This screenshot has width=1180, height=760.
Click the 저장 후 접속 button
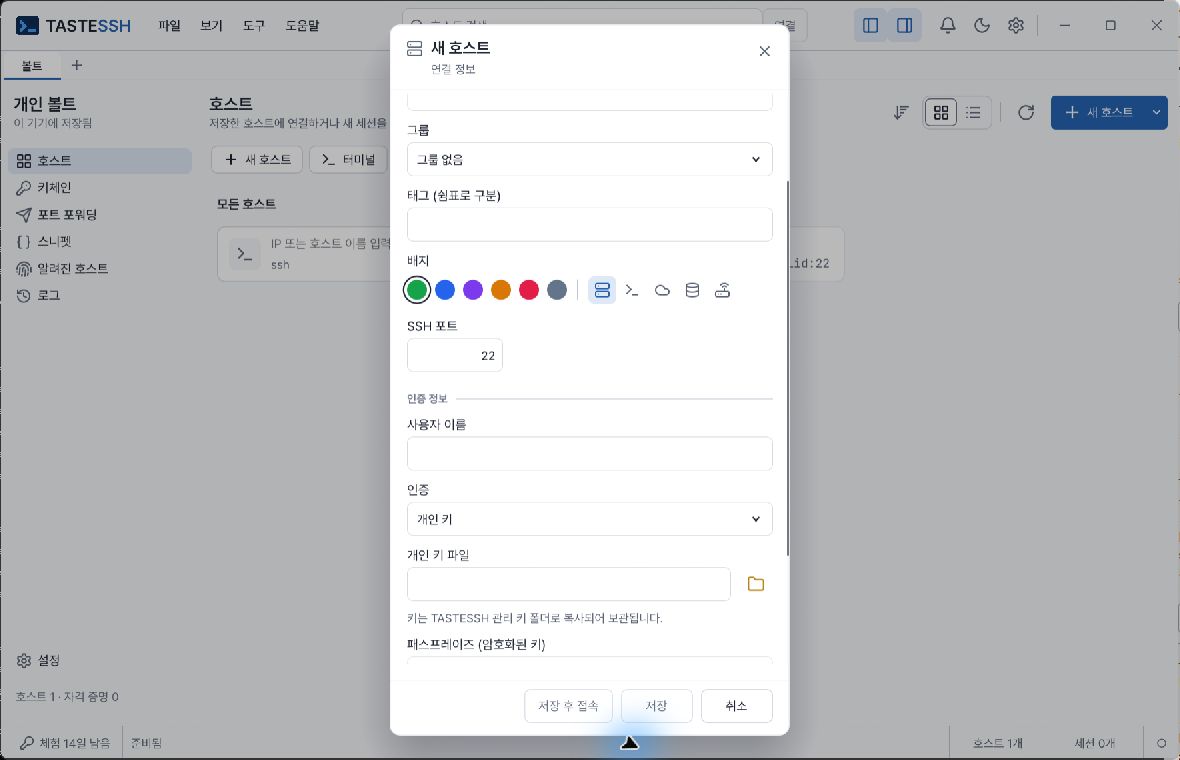click(568, 706)
